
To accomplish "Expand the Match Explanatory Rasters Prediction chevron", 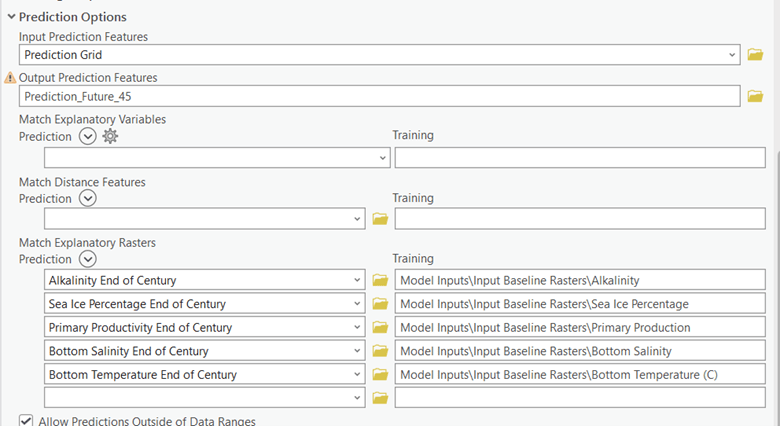I will pyautogui.click(x=87, y=259).
